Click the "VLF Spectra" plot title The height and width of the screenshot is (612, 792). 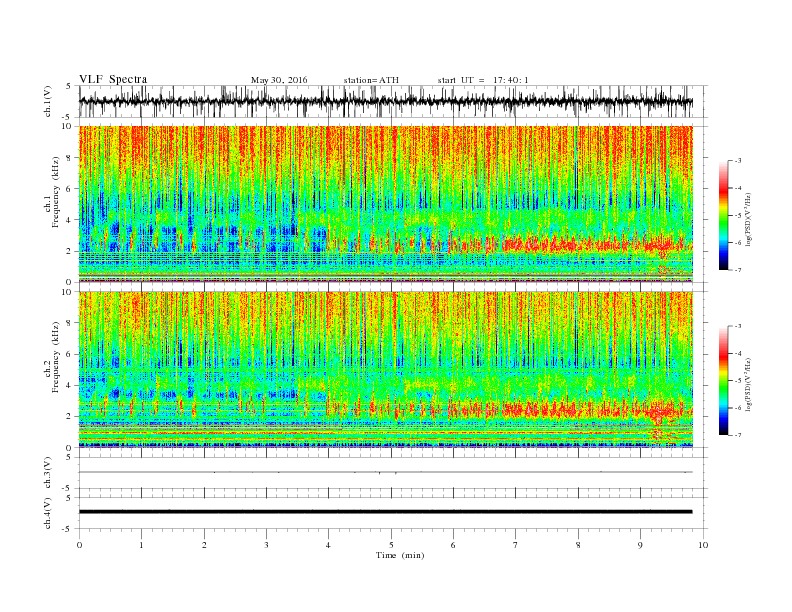pos(113,79)
